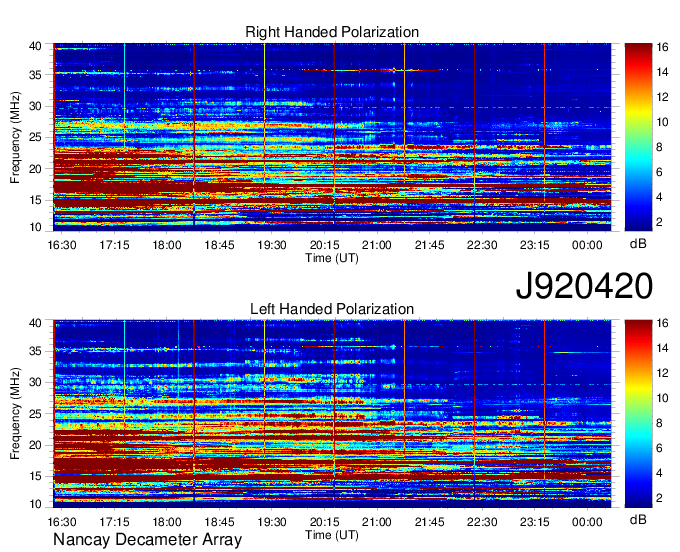
Task: Click the 8 dB tick on Right Handed colorbar
Action: pos(659,147)
